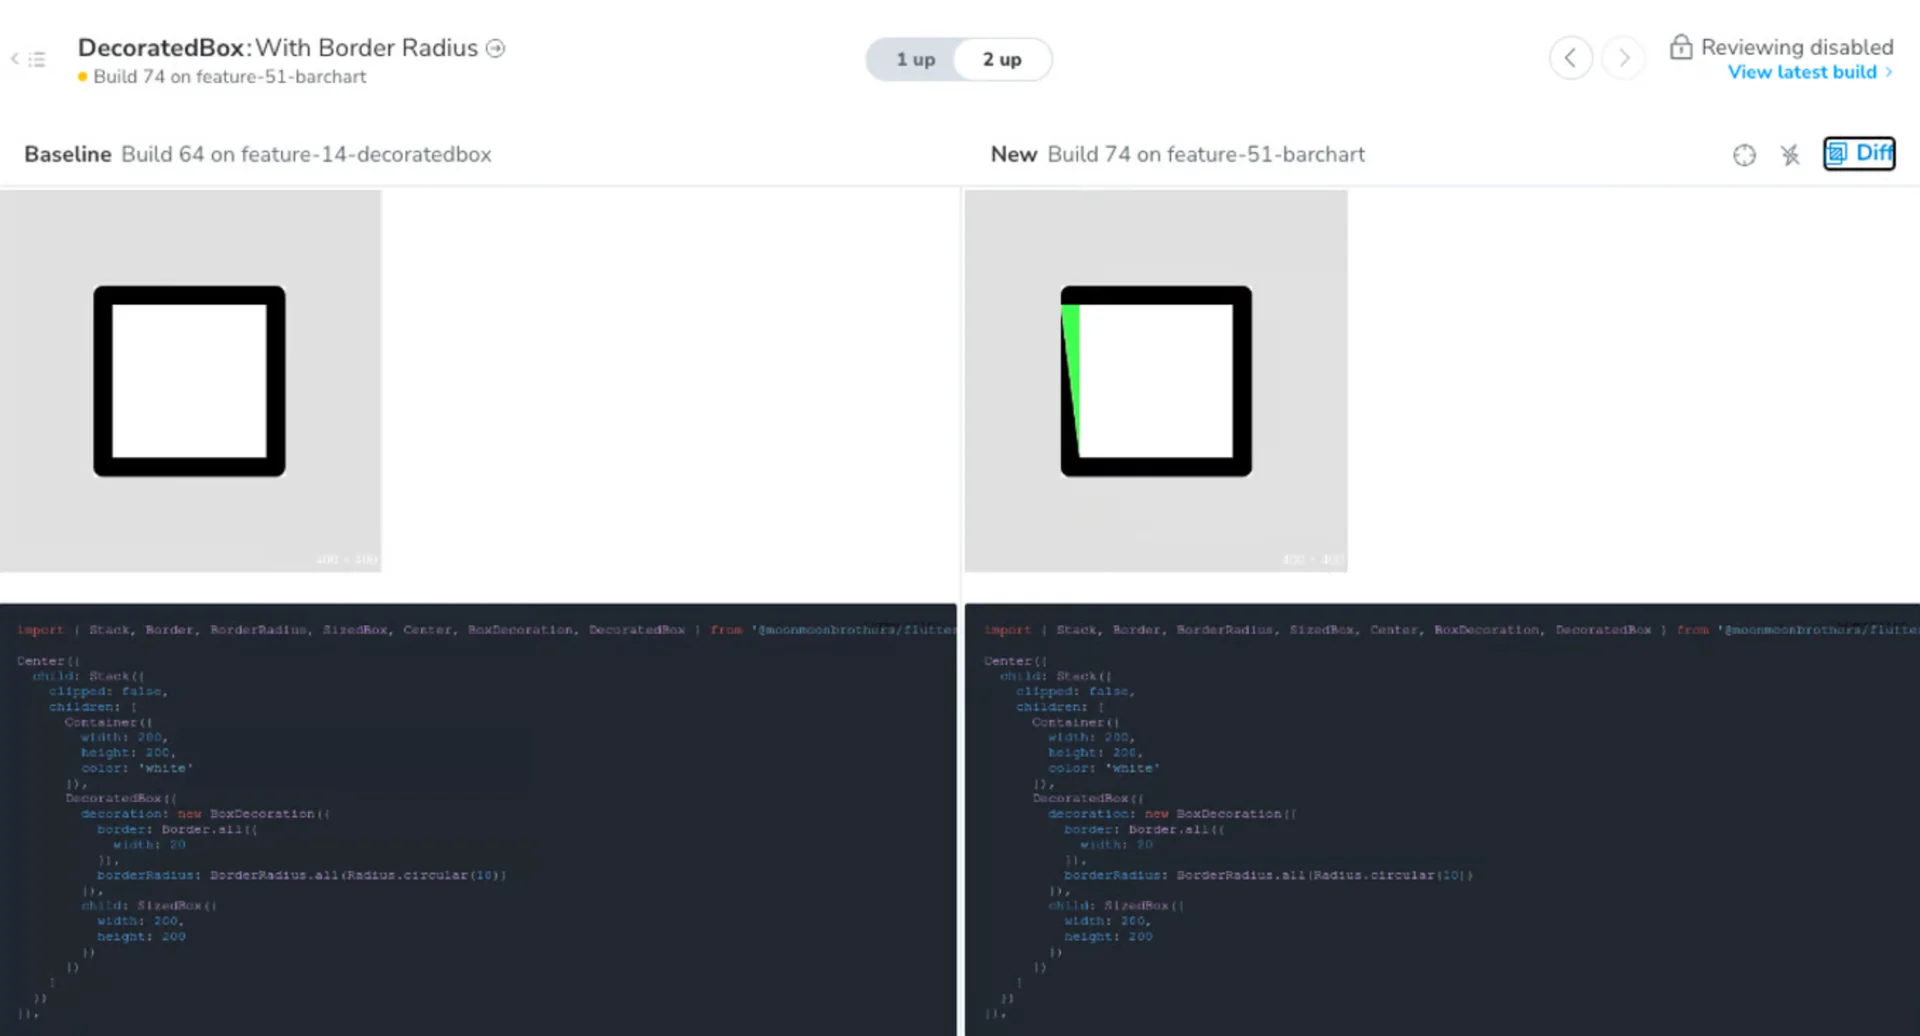
Task: Click the chevron after View latest build
Action: click(1888, 72)
